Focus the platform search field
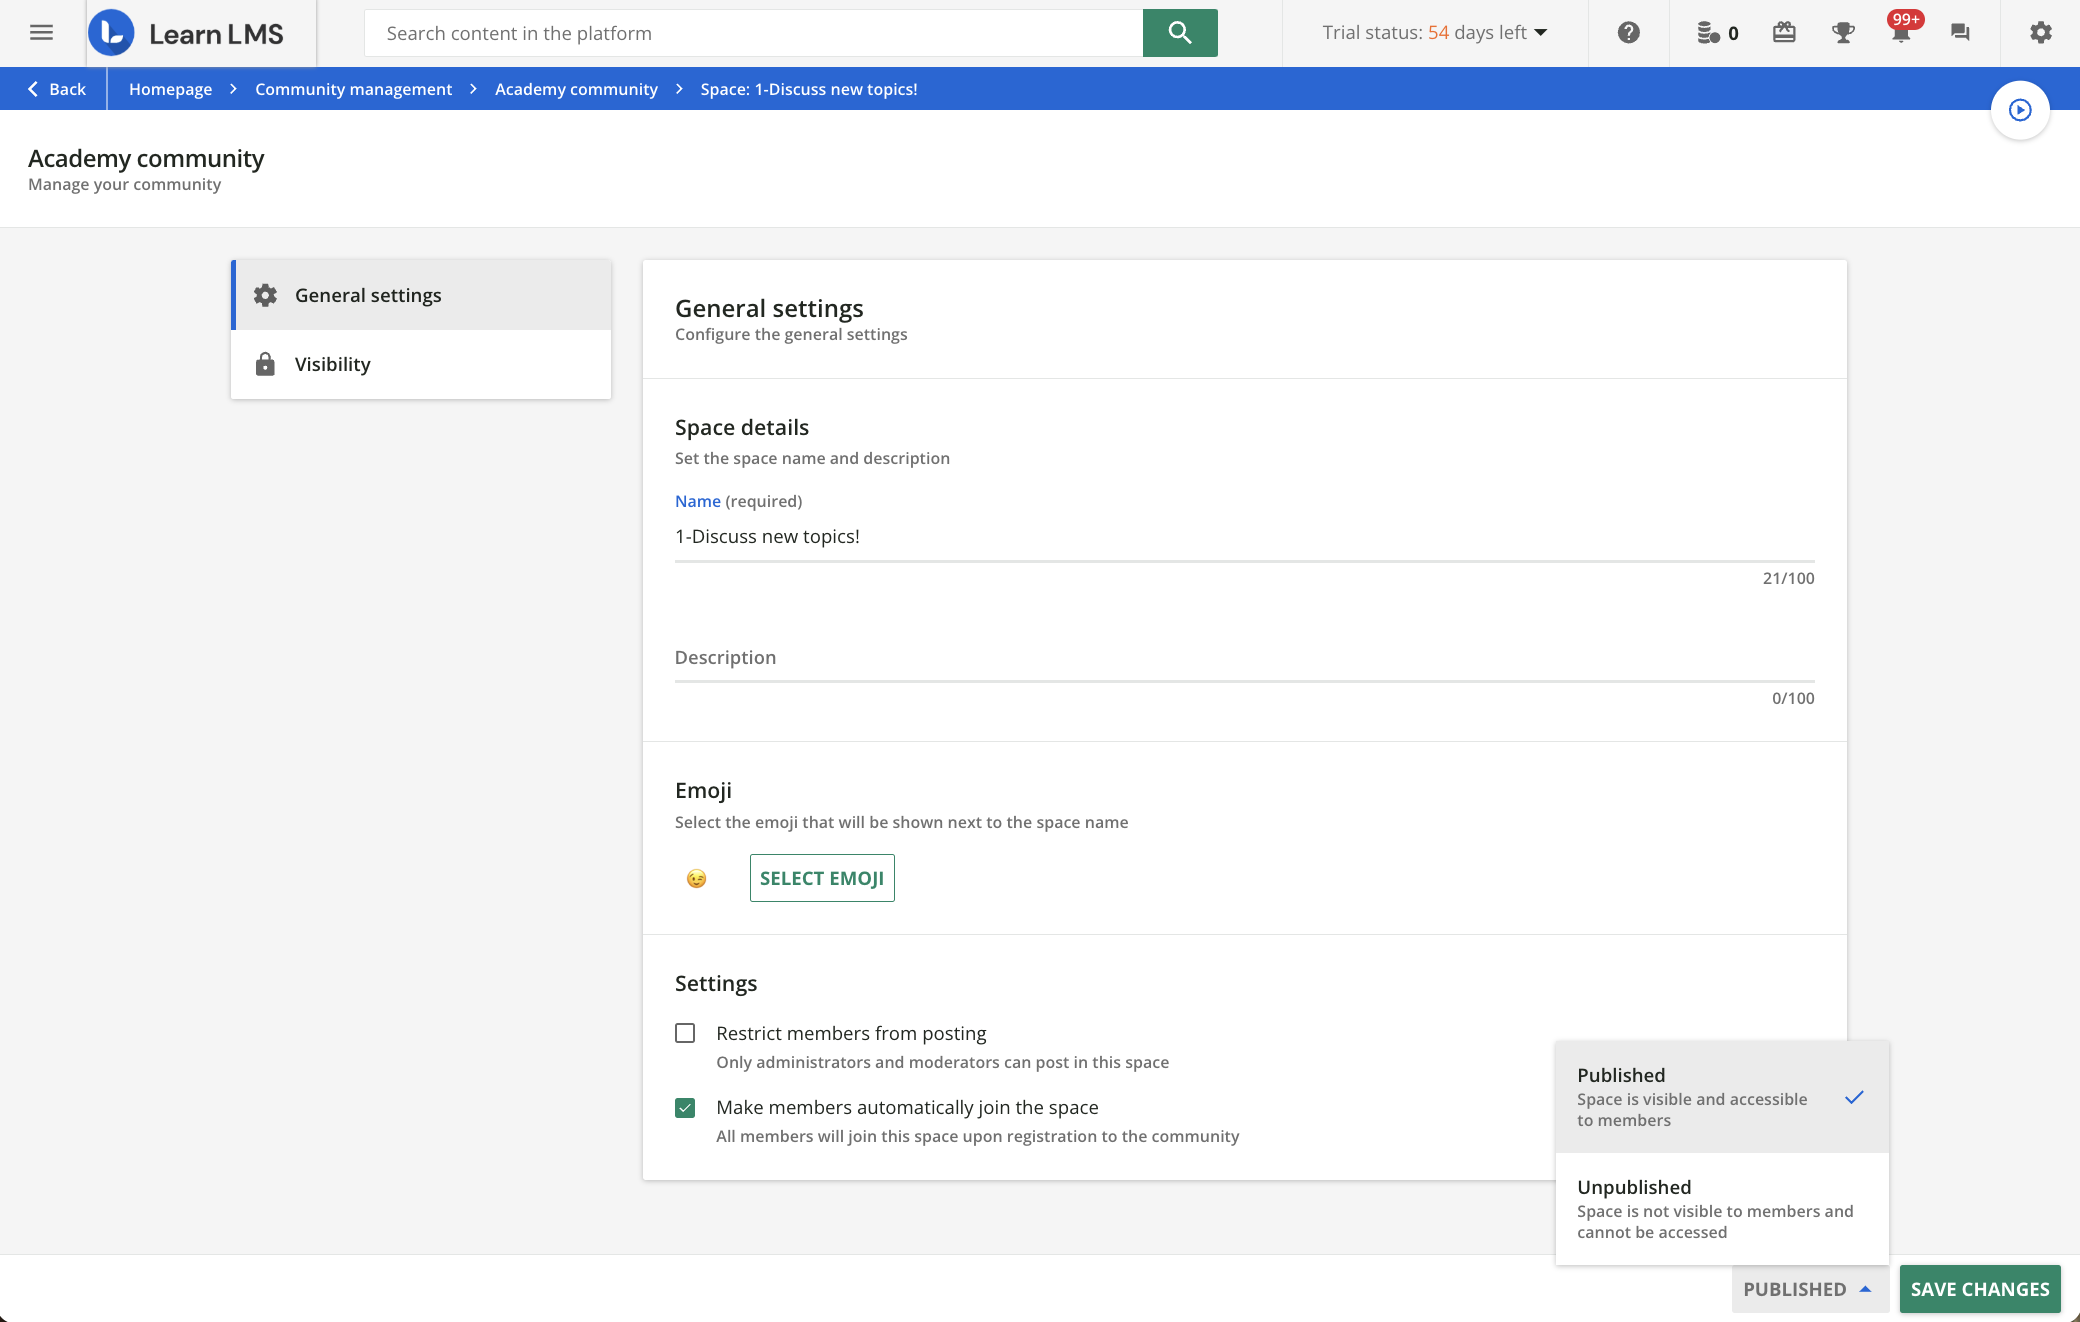Image resolution: width=2080 pixels, height=1322 pixels. click(754, 33)
